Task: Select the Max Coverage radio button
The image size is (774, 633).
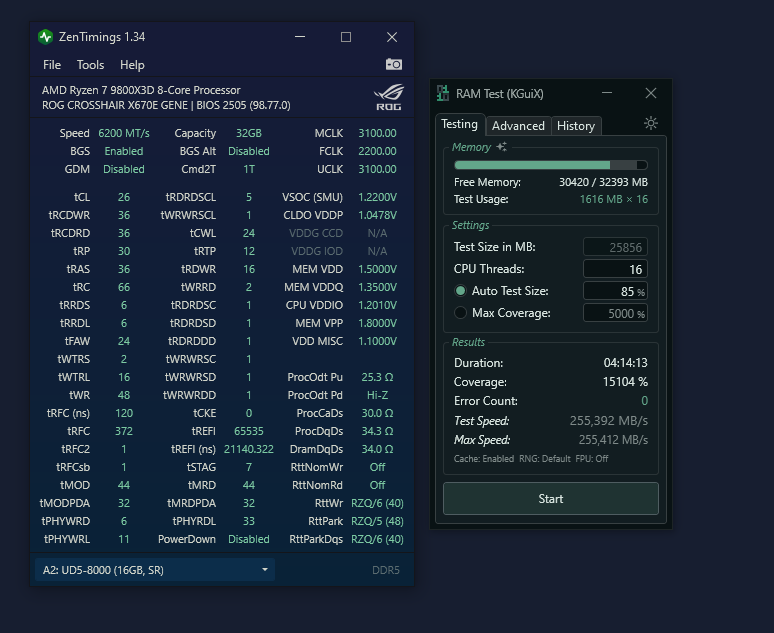Action: coord(460,313)
